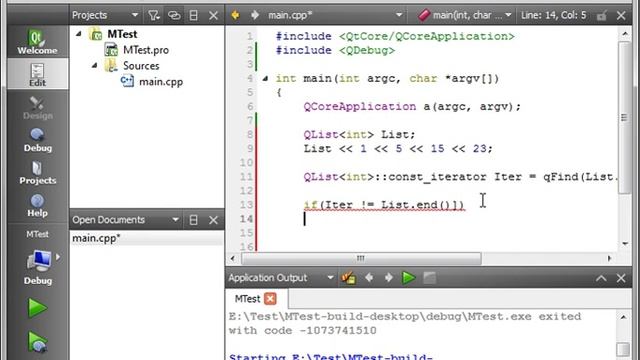Clear the Application Output with broom icon
This screenshot has width=640, height=360.
(349, 278)
